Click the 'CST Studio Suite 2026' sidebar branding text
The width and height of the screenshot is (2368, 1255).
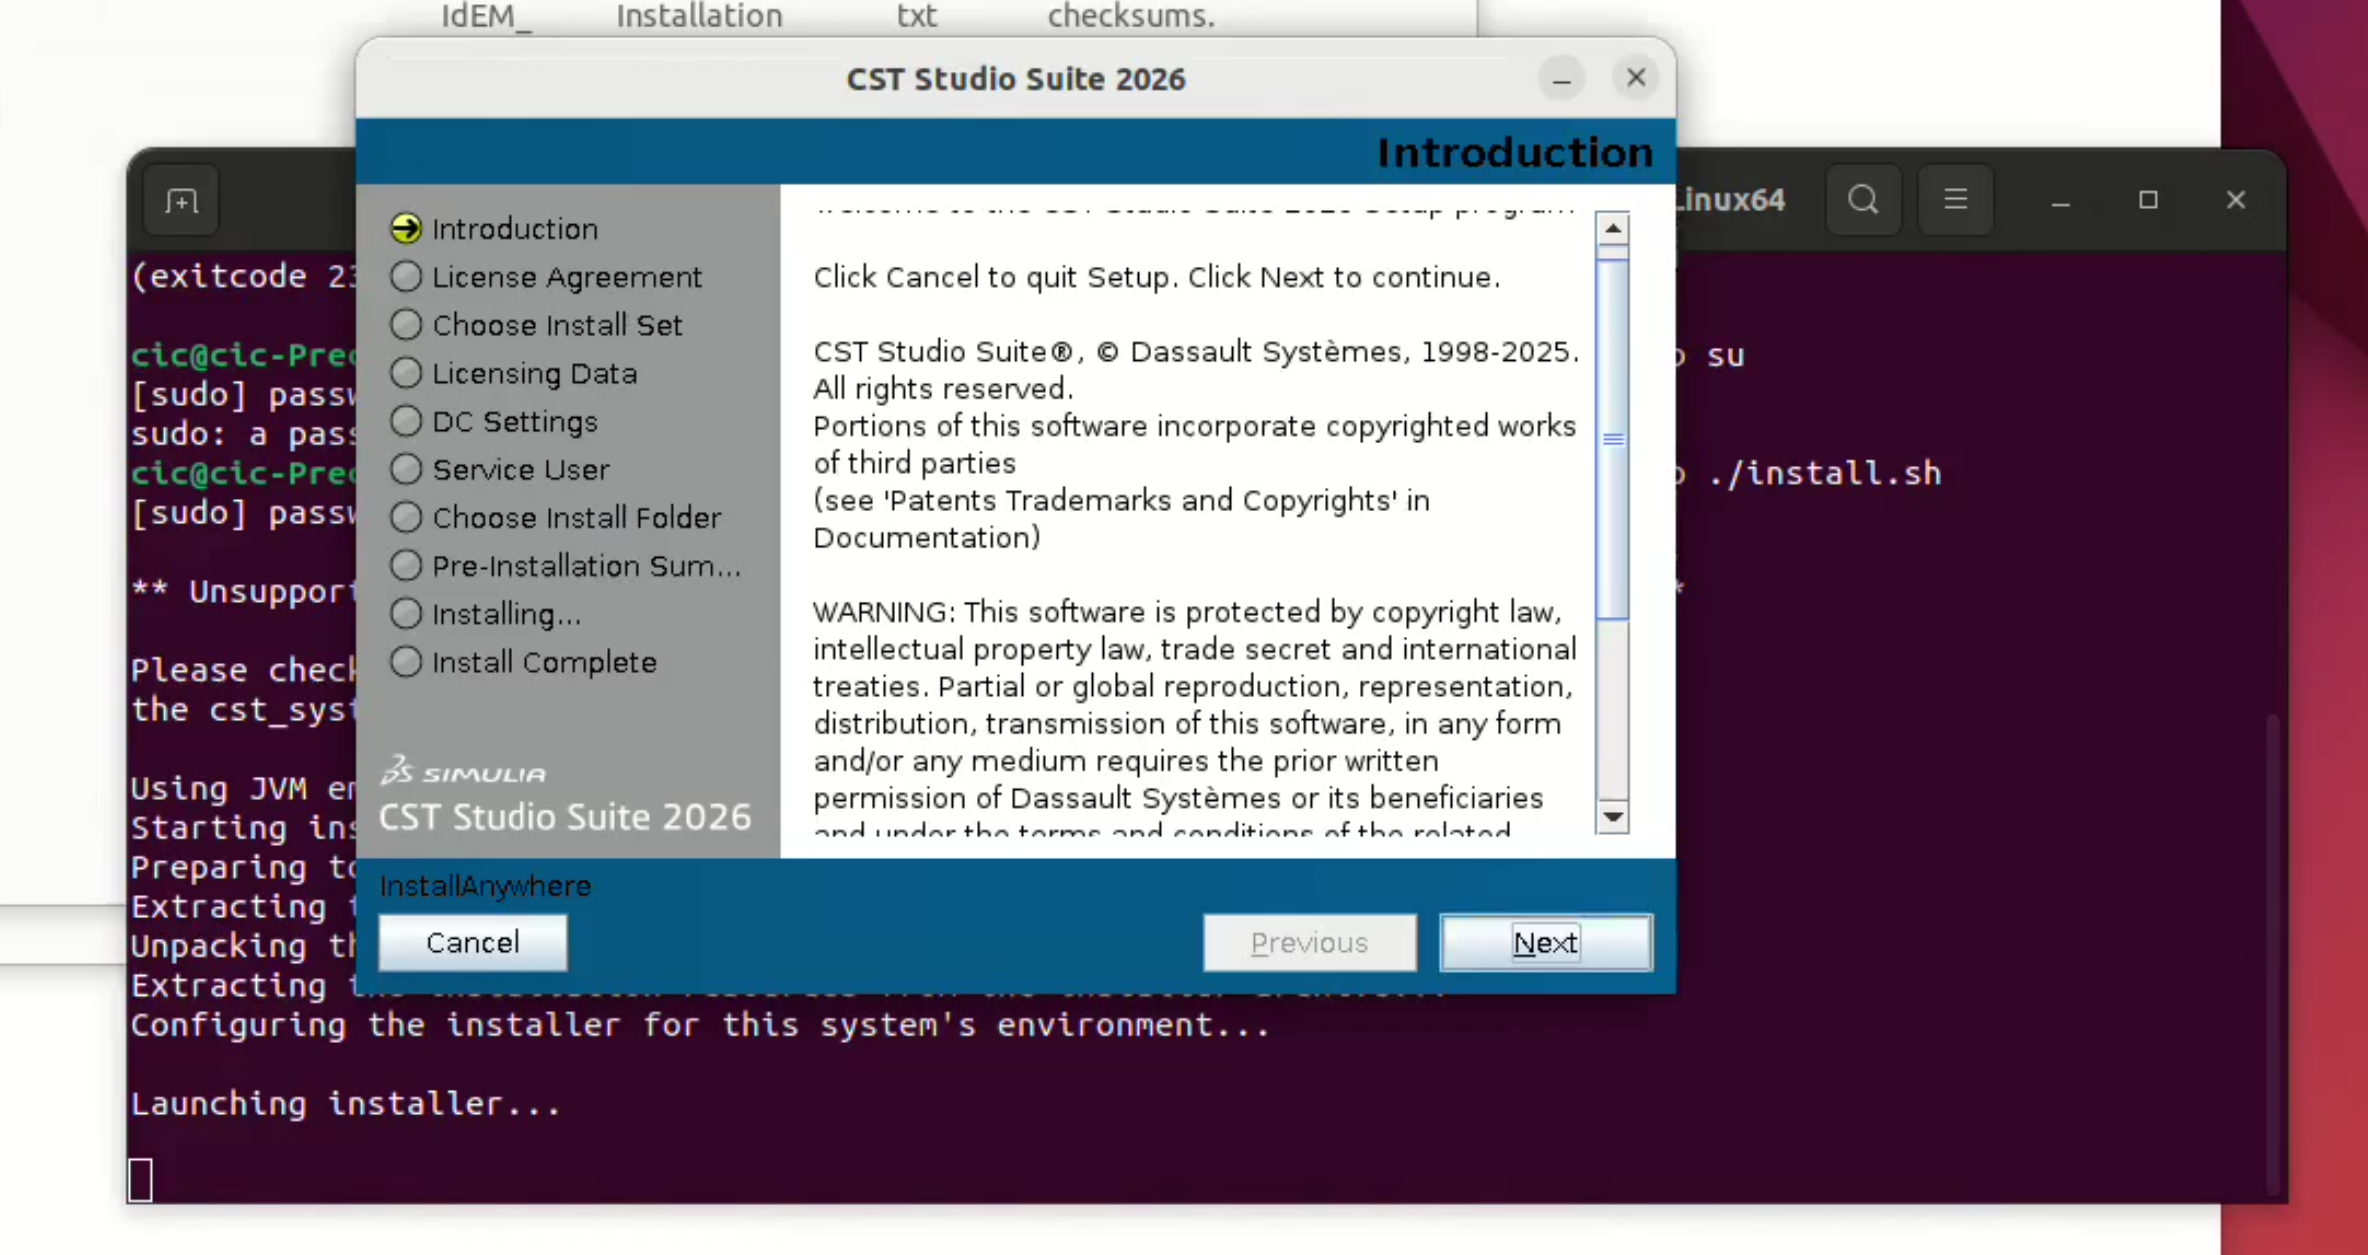[x=564, y=817]
